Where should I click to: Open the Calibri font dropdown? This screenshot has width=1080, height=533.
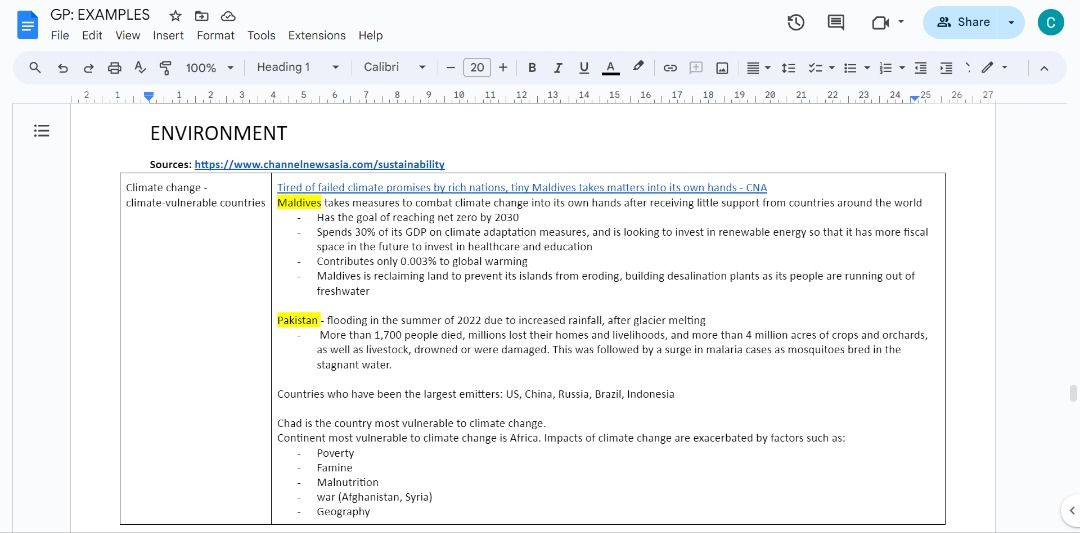point(394,67)
